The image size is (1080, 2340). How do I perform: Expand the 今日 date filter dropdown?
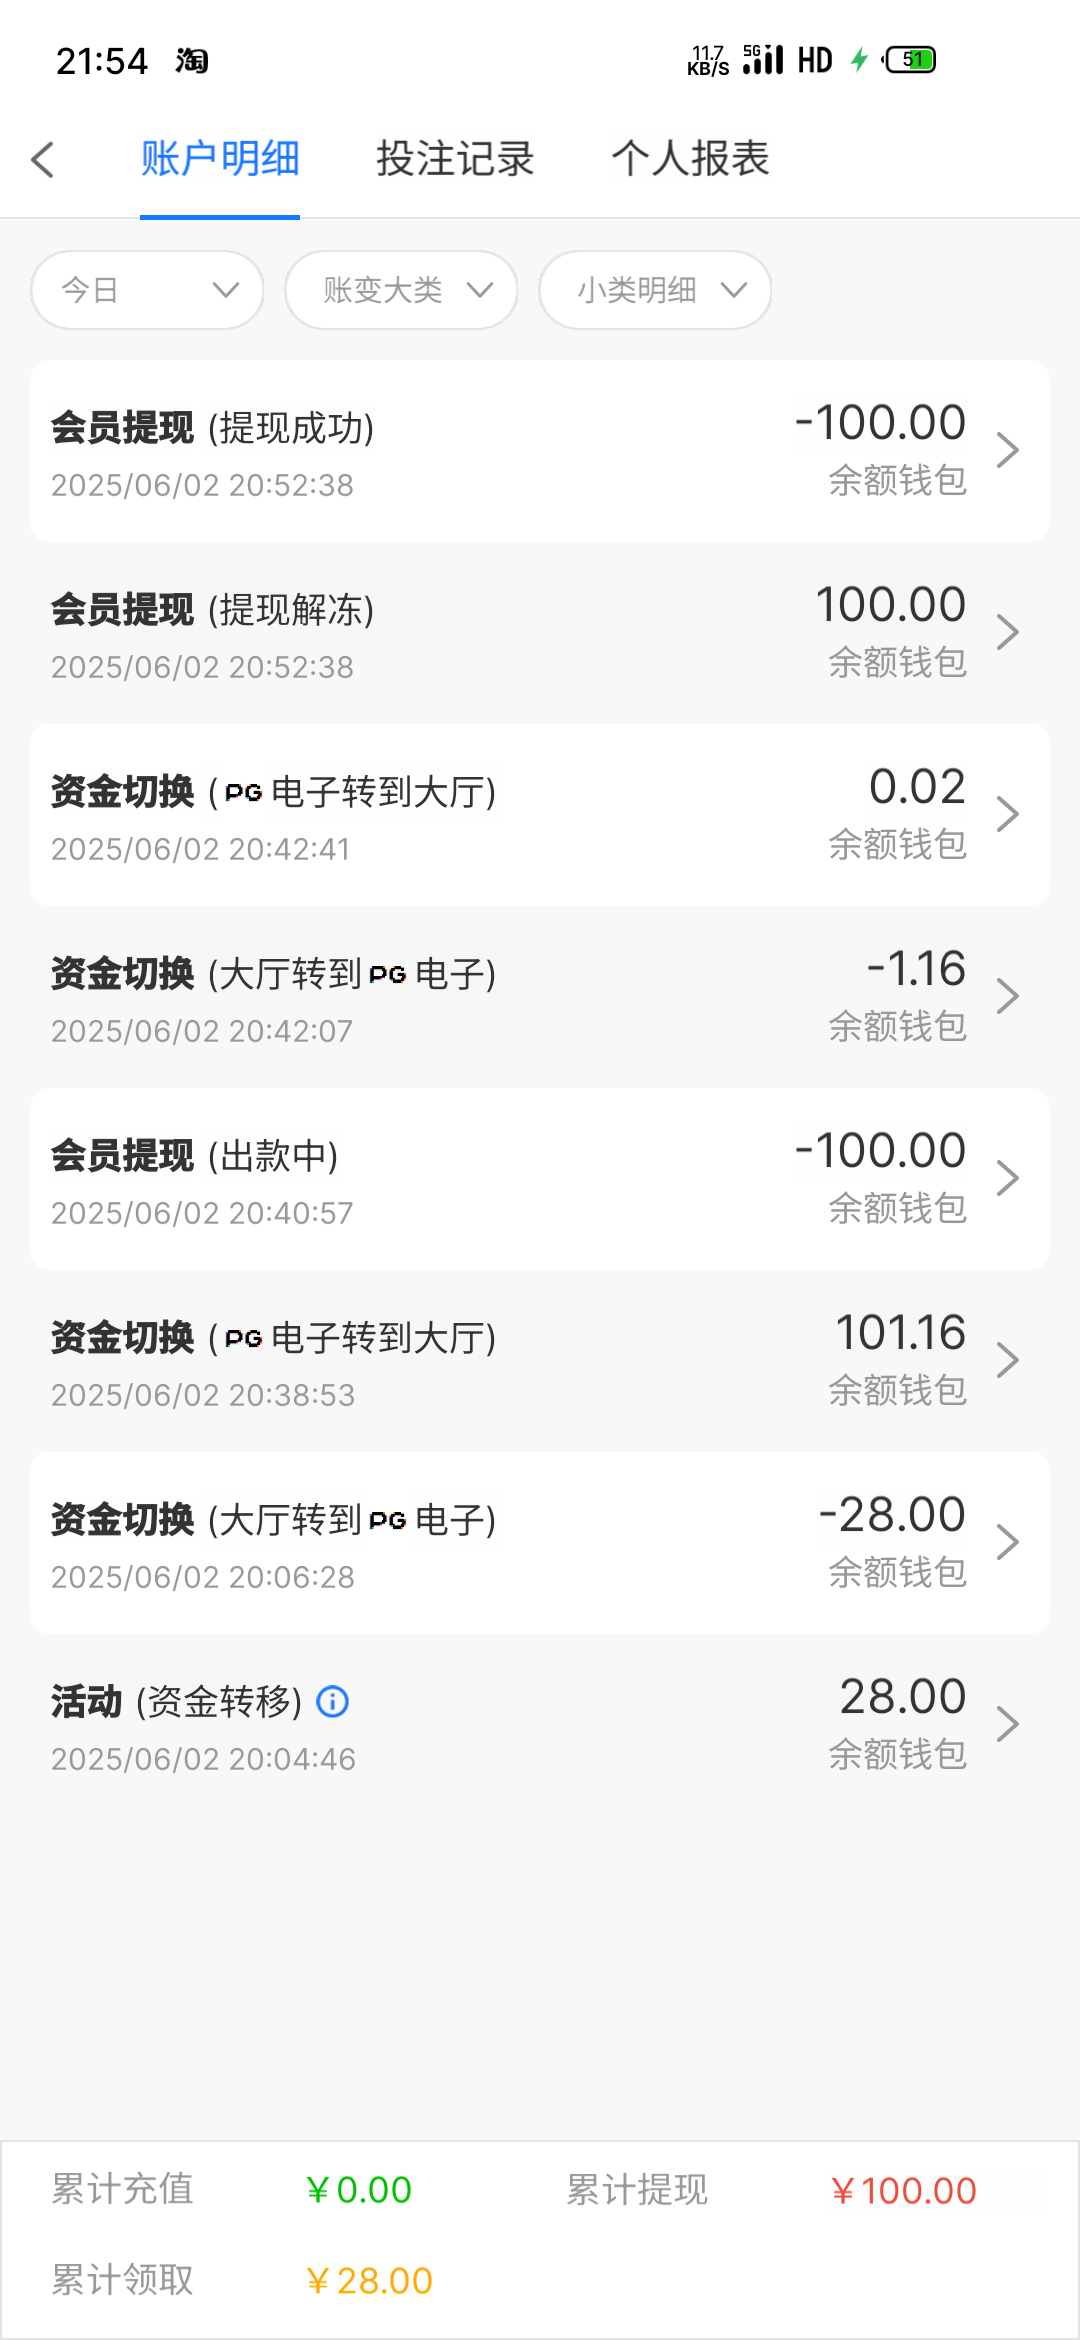tap(148, 290)
